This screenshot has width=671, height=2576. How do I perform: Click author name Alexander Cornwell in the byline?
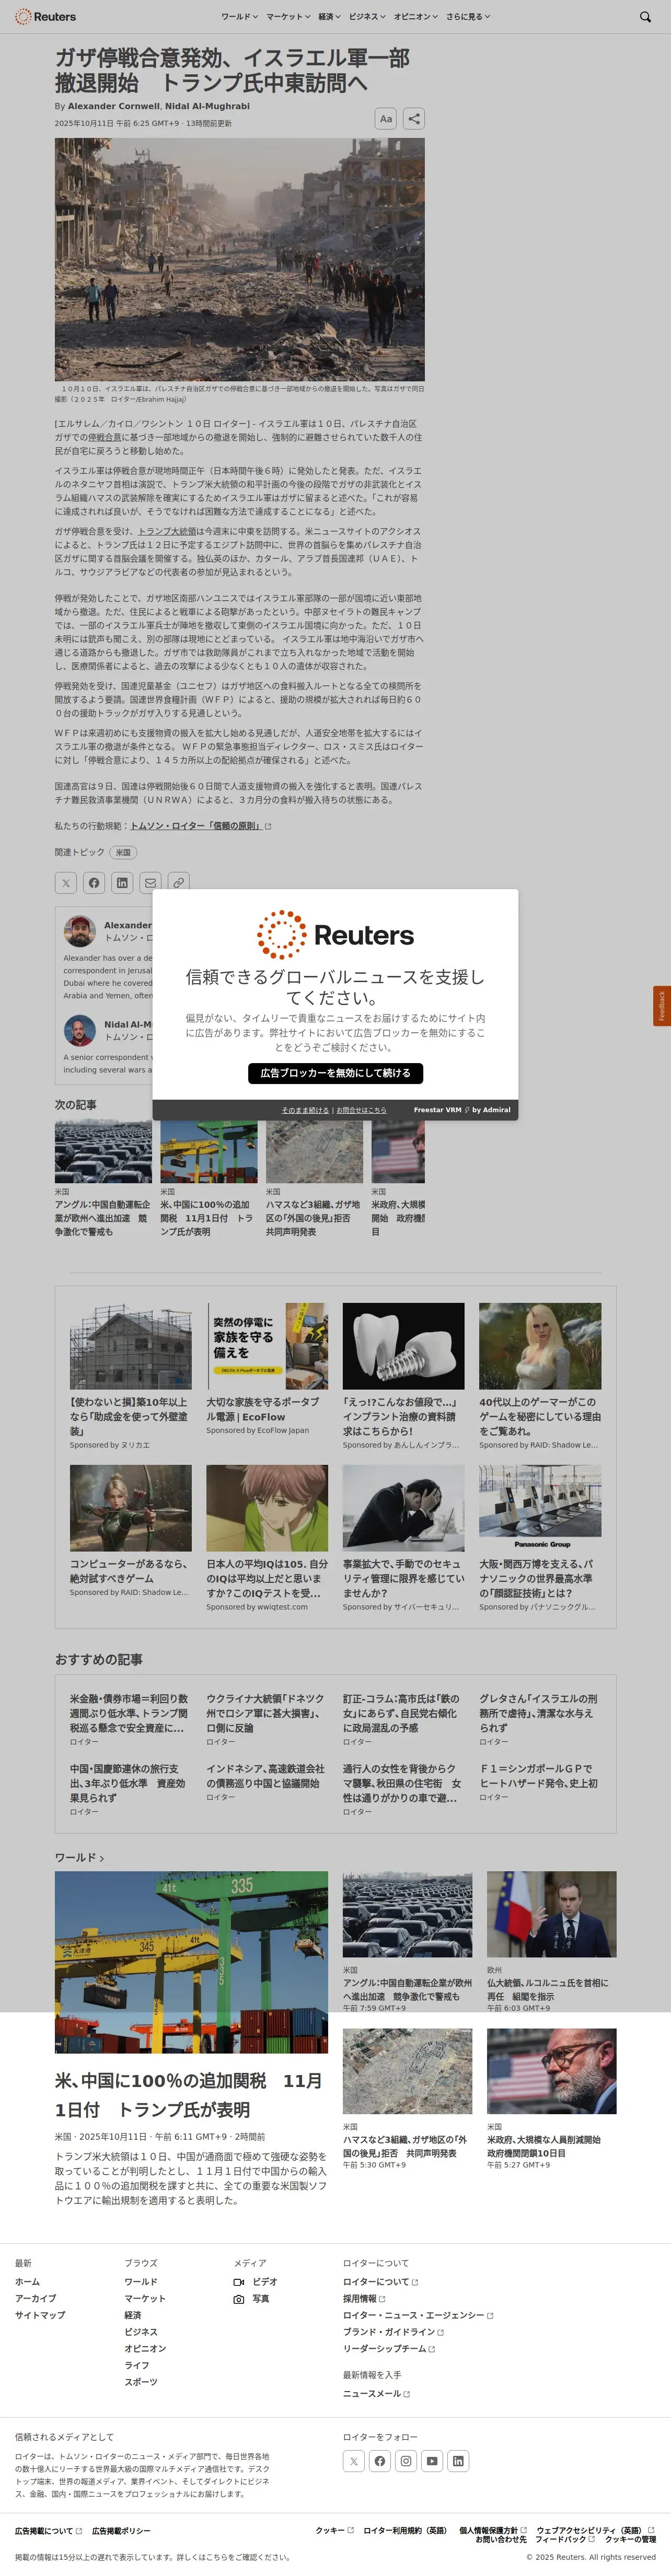[113, 106]
